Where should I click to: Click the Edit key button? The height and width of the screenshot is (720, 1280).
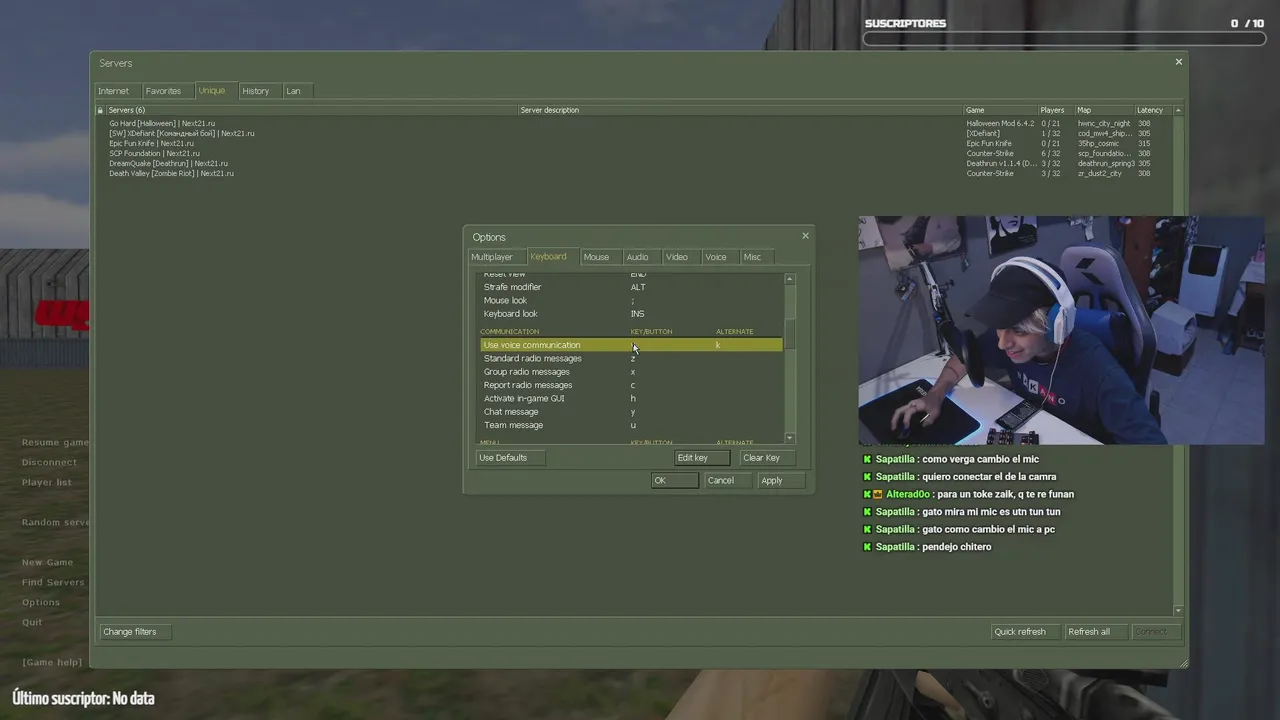(x=702, y=458)
